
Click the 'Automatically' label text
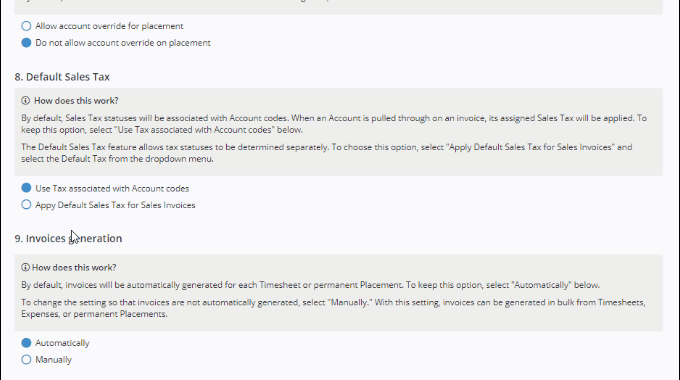(62, 343)
